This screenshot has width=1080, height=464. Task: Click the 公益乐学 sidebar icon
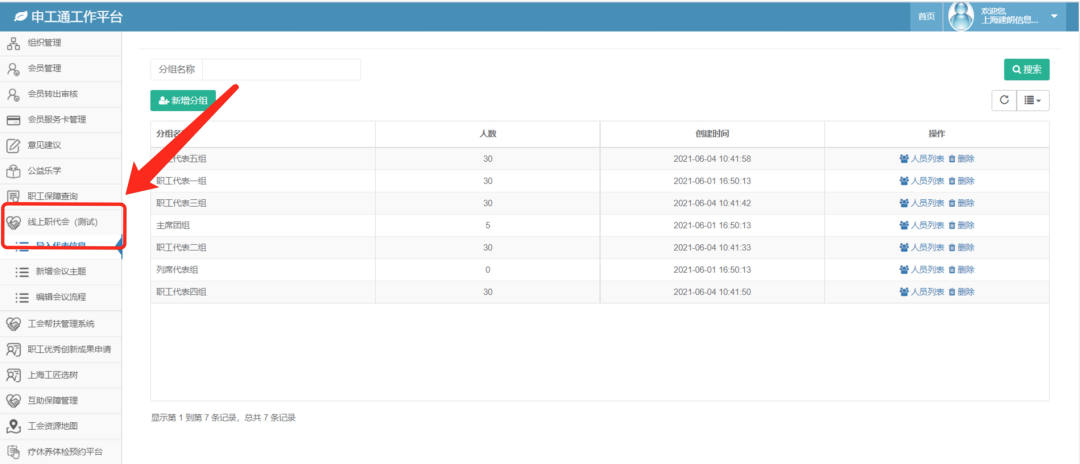point(14,171)
